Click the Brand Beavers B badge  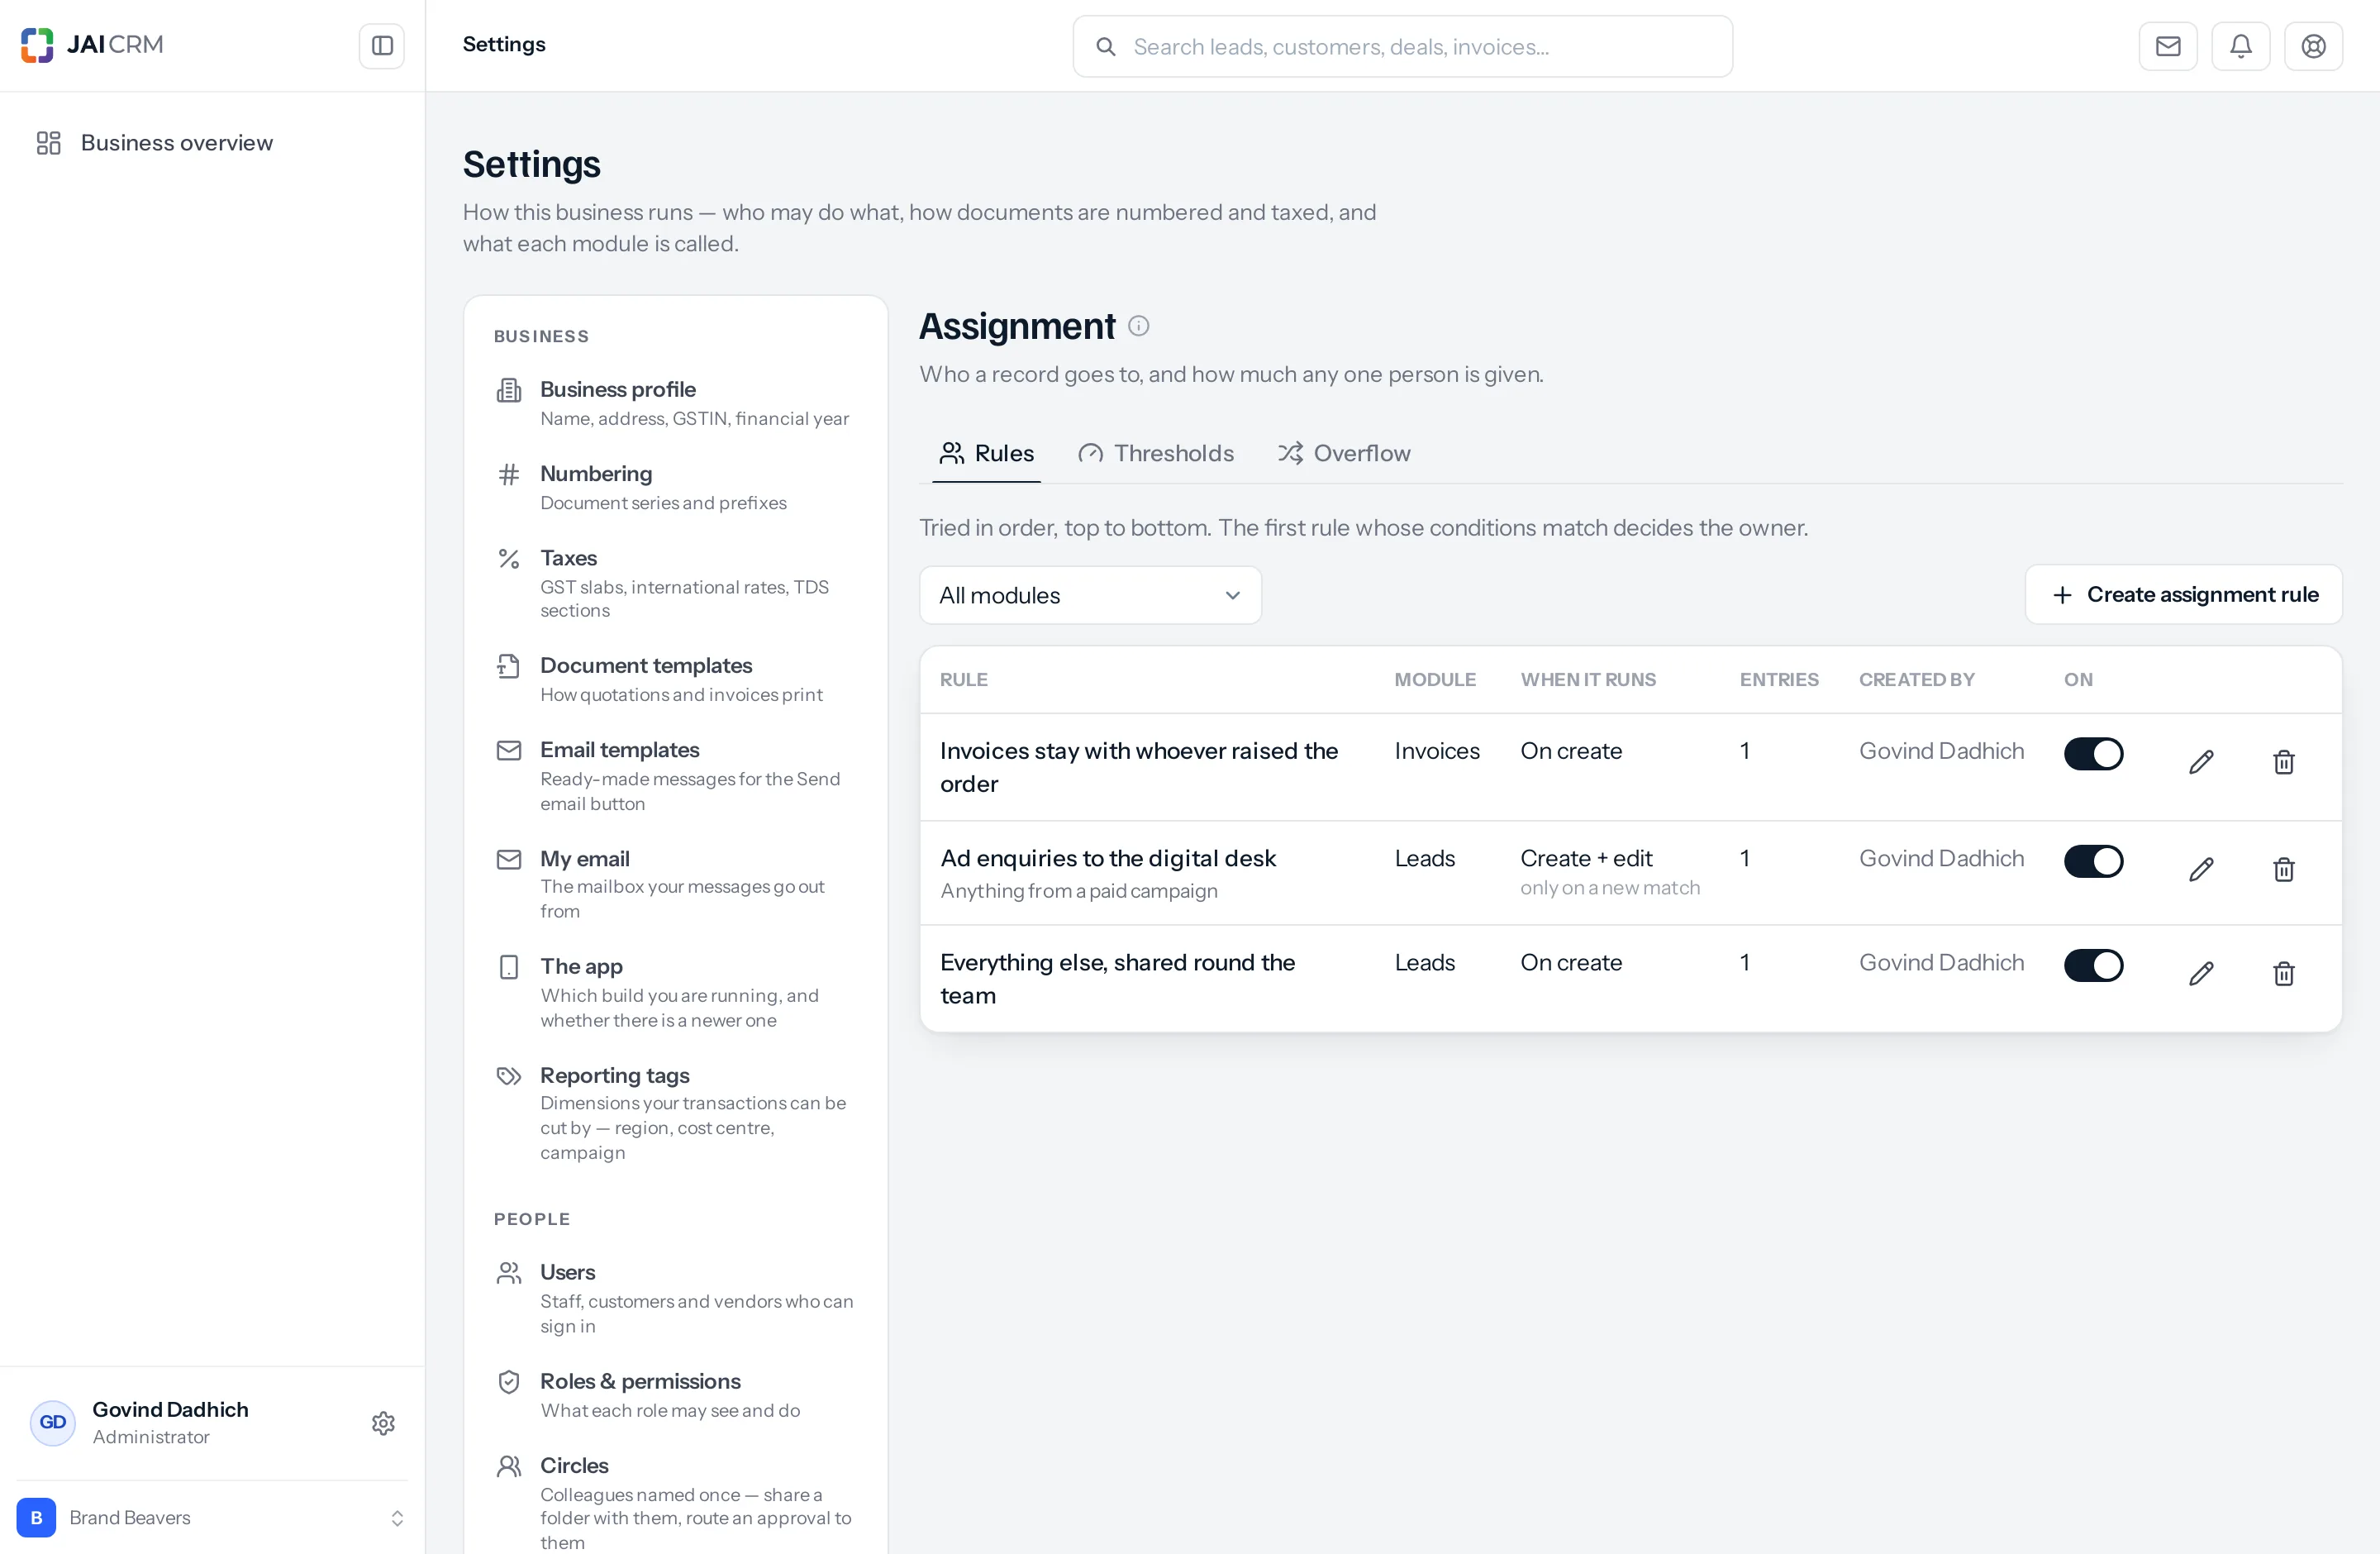[37, 1518]
